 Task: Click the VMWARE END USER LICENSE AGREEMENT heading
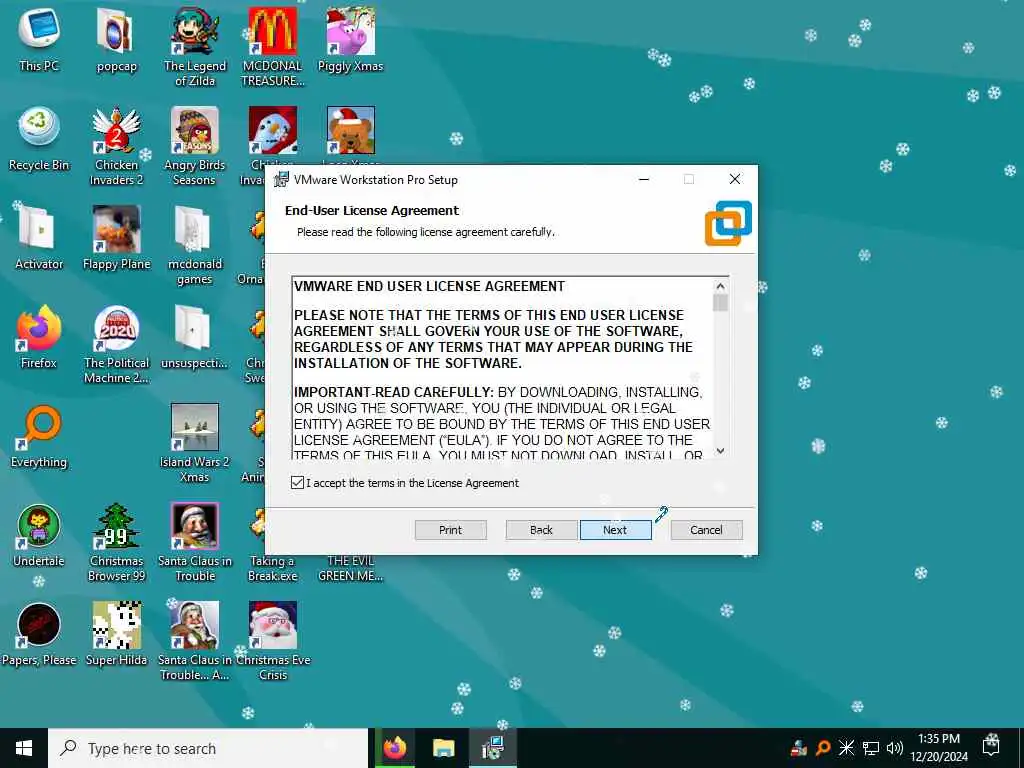point(429,286)
